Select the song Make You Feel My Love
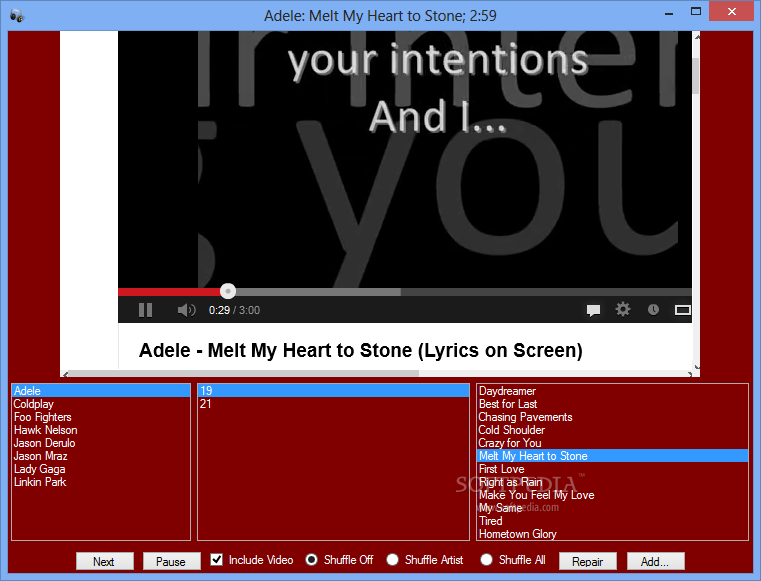Screen dimensions: 761x581 coord(612,495)
